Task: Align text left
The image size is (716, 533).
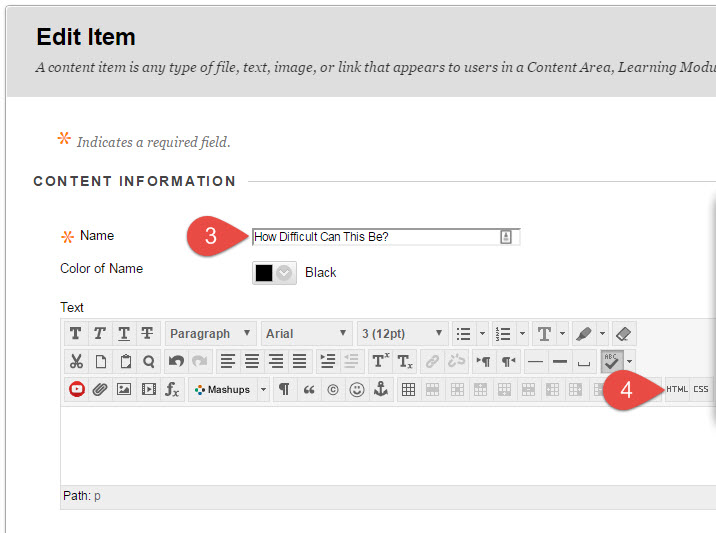Action: click(228, 362)
